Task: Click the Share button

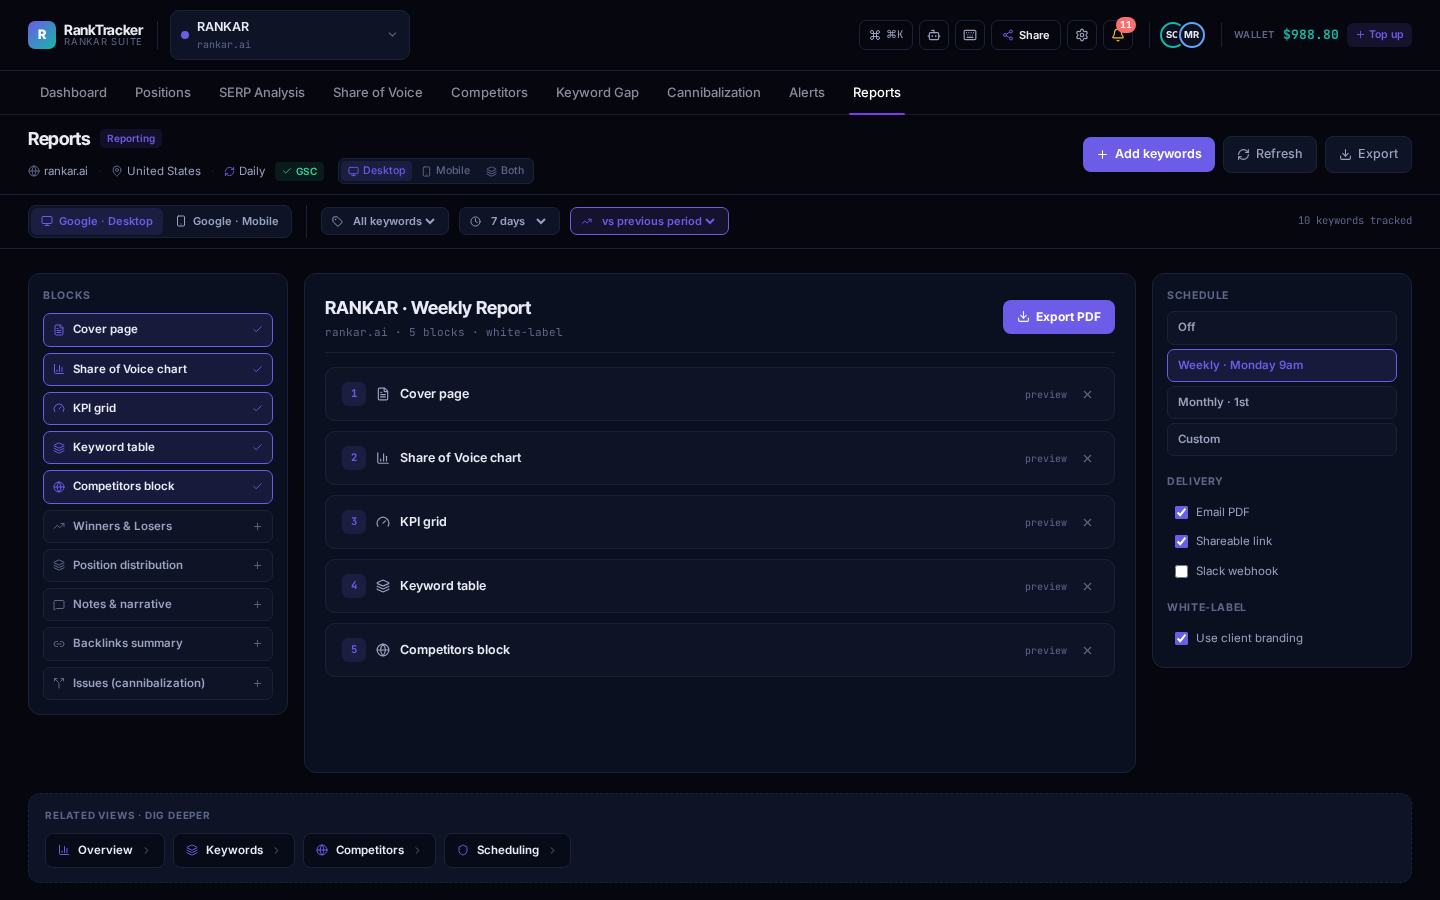Action: pos(1026,35)
